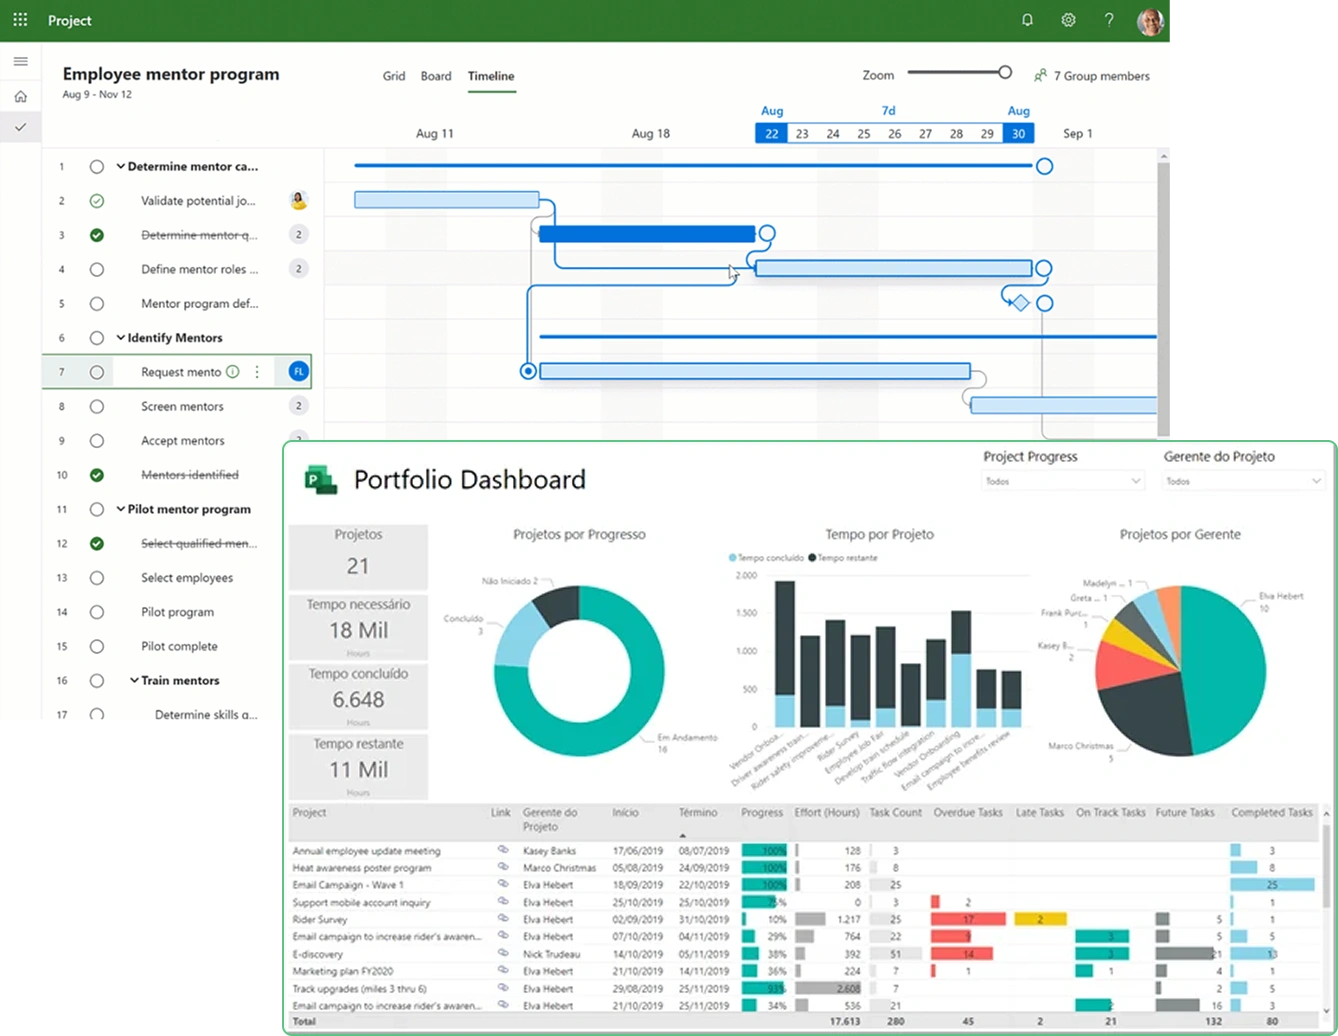Click Support mobile account inquiry row
Image resolution: width=1338 pixels, height=1036 pixels.
(x=361, y=902)
